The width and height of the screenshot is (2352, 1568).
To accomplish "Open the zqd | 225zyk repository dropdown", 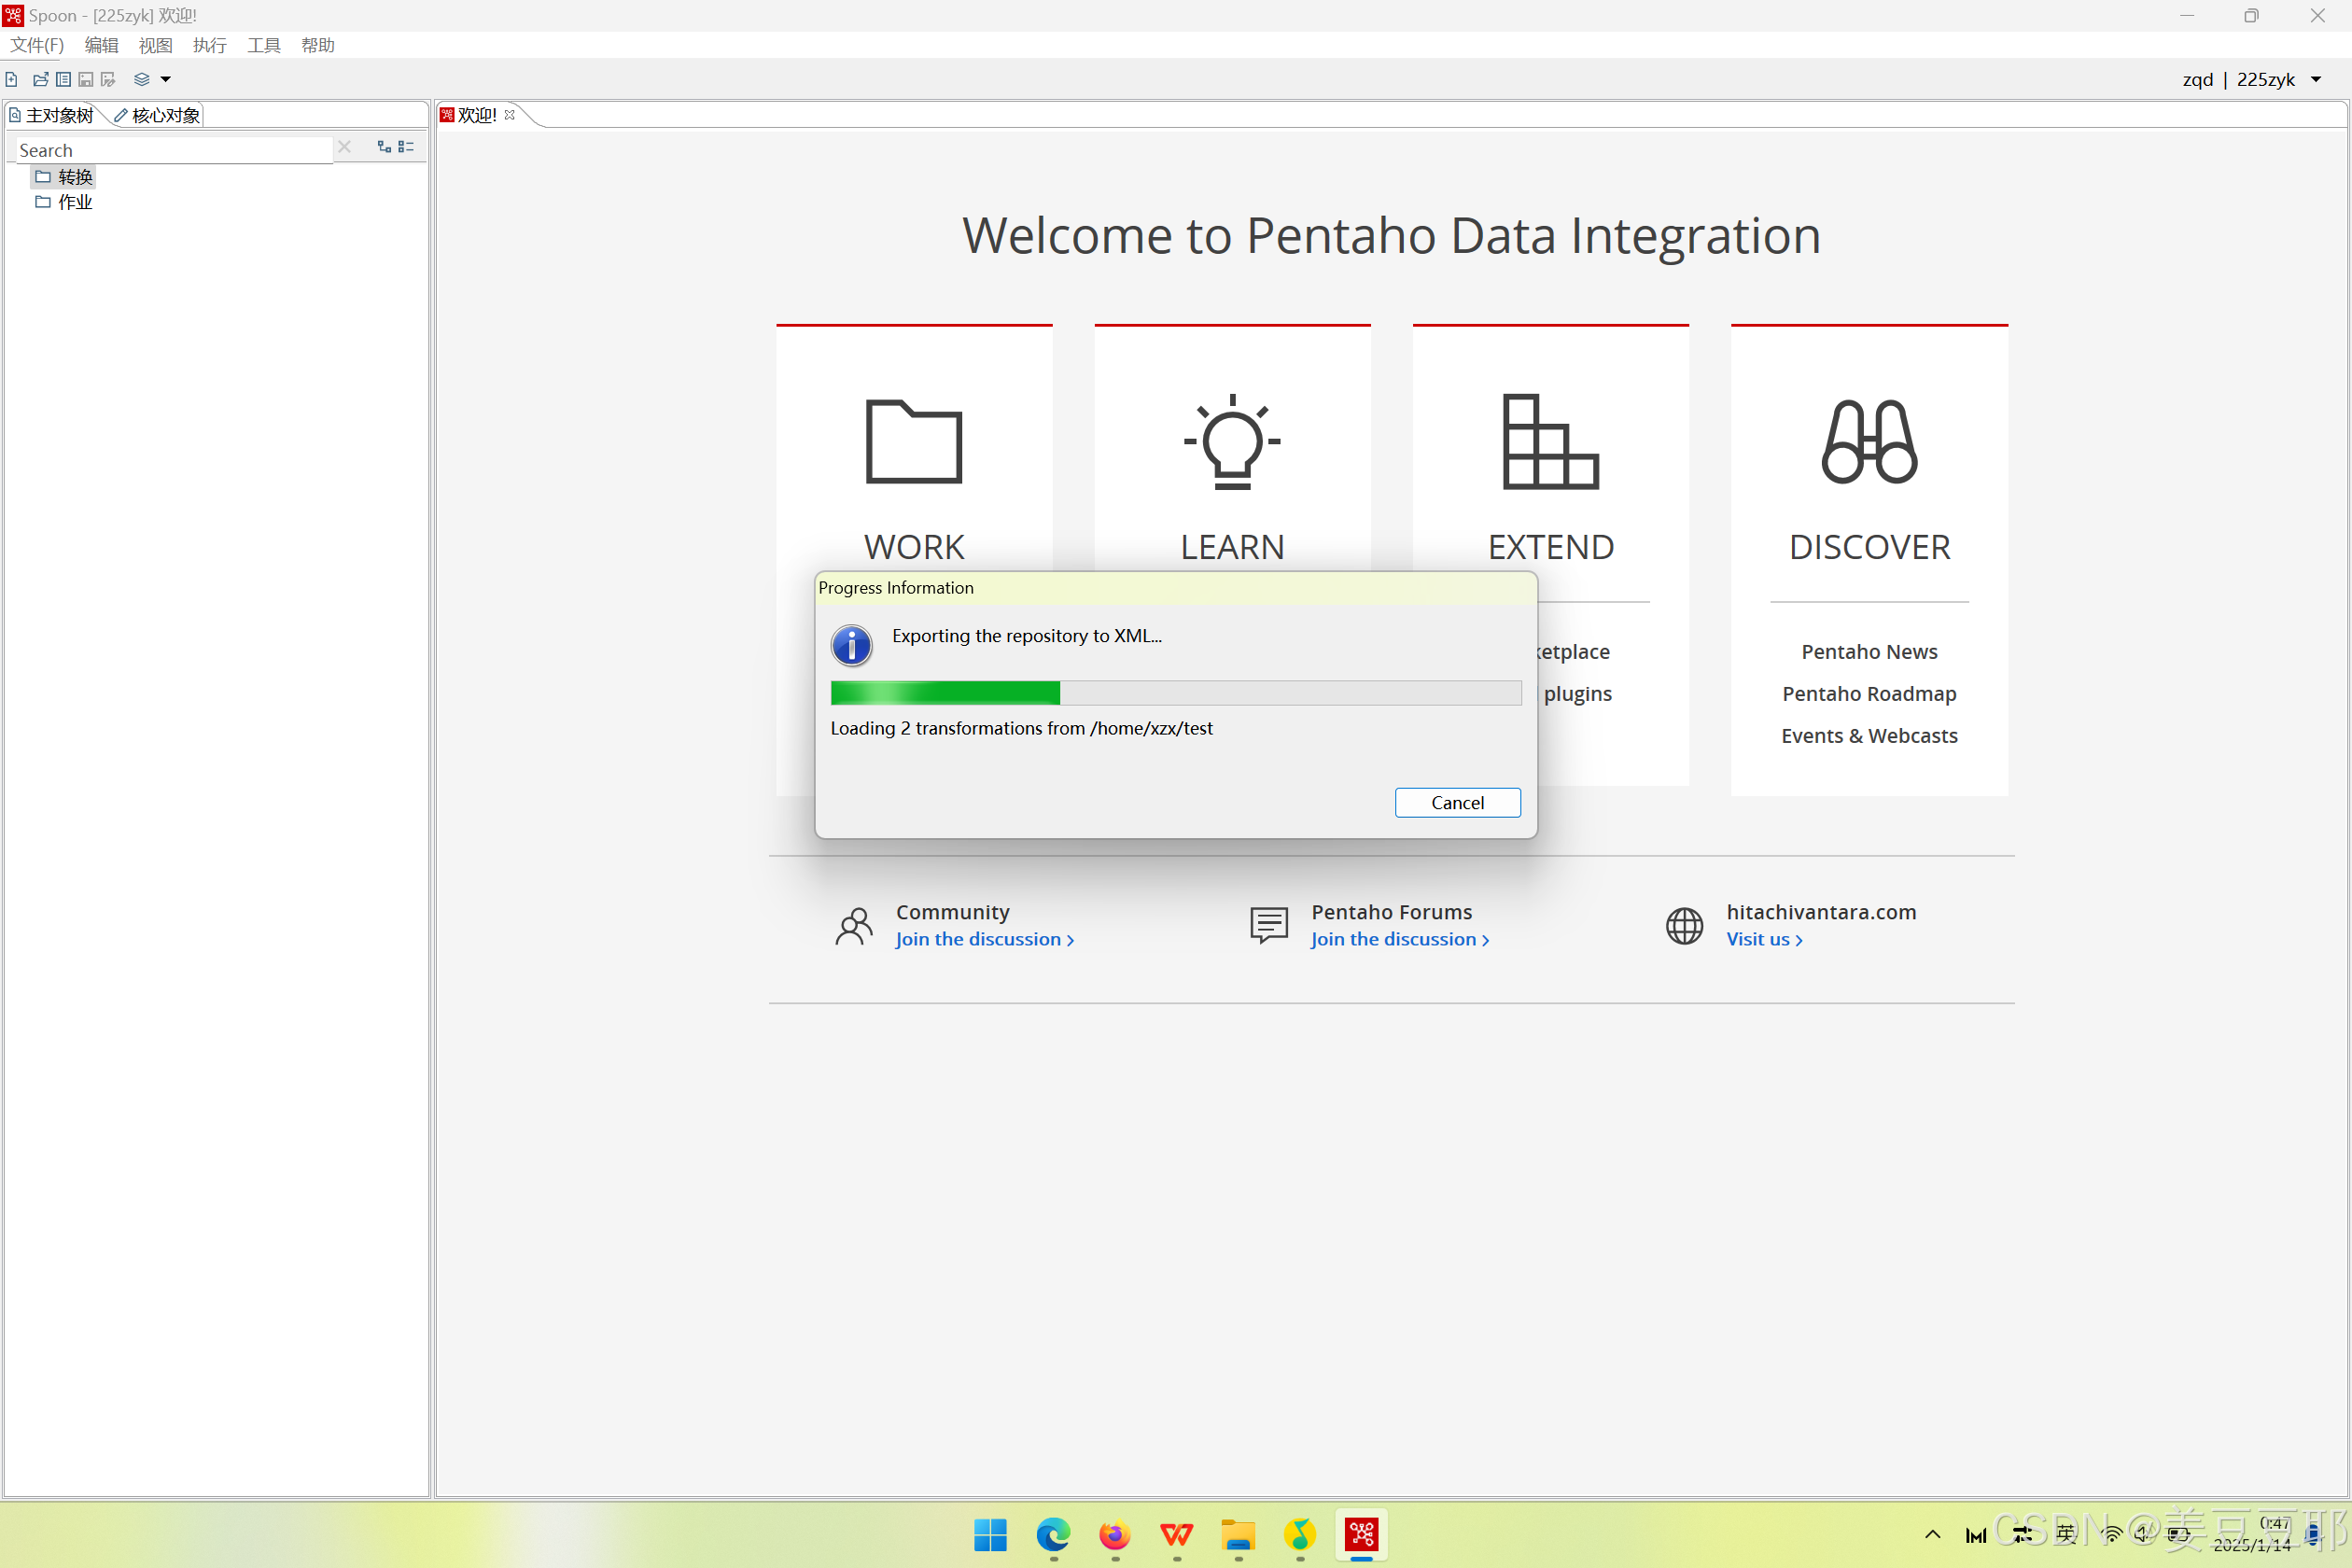I will point(2316,79).
